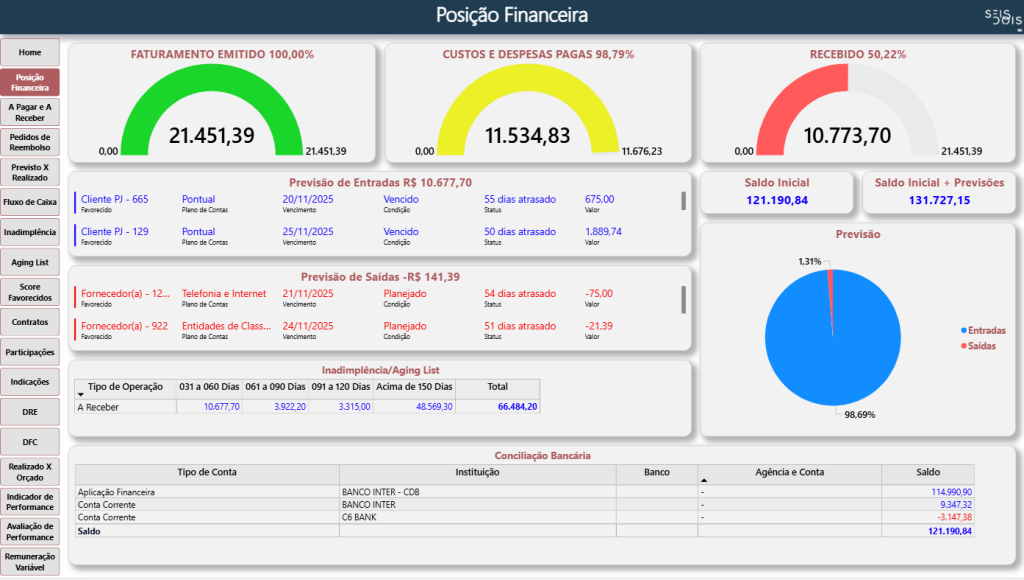Navigate to Inadimplência
Viewport: 1024px width, 580px height.
(30, 232)
